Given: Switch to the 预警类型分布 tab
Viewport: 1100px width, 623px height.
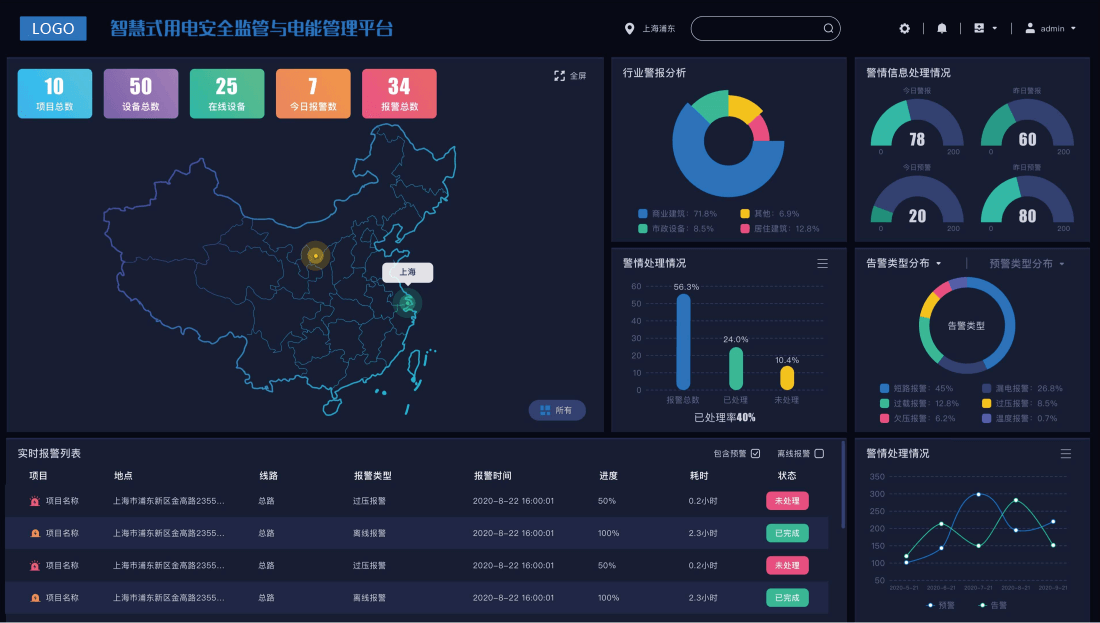Looking at the screenshot, I should [x=1027, y=264].
